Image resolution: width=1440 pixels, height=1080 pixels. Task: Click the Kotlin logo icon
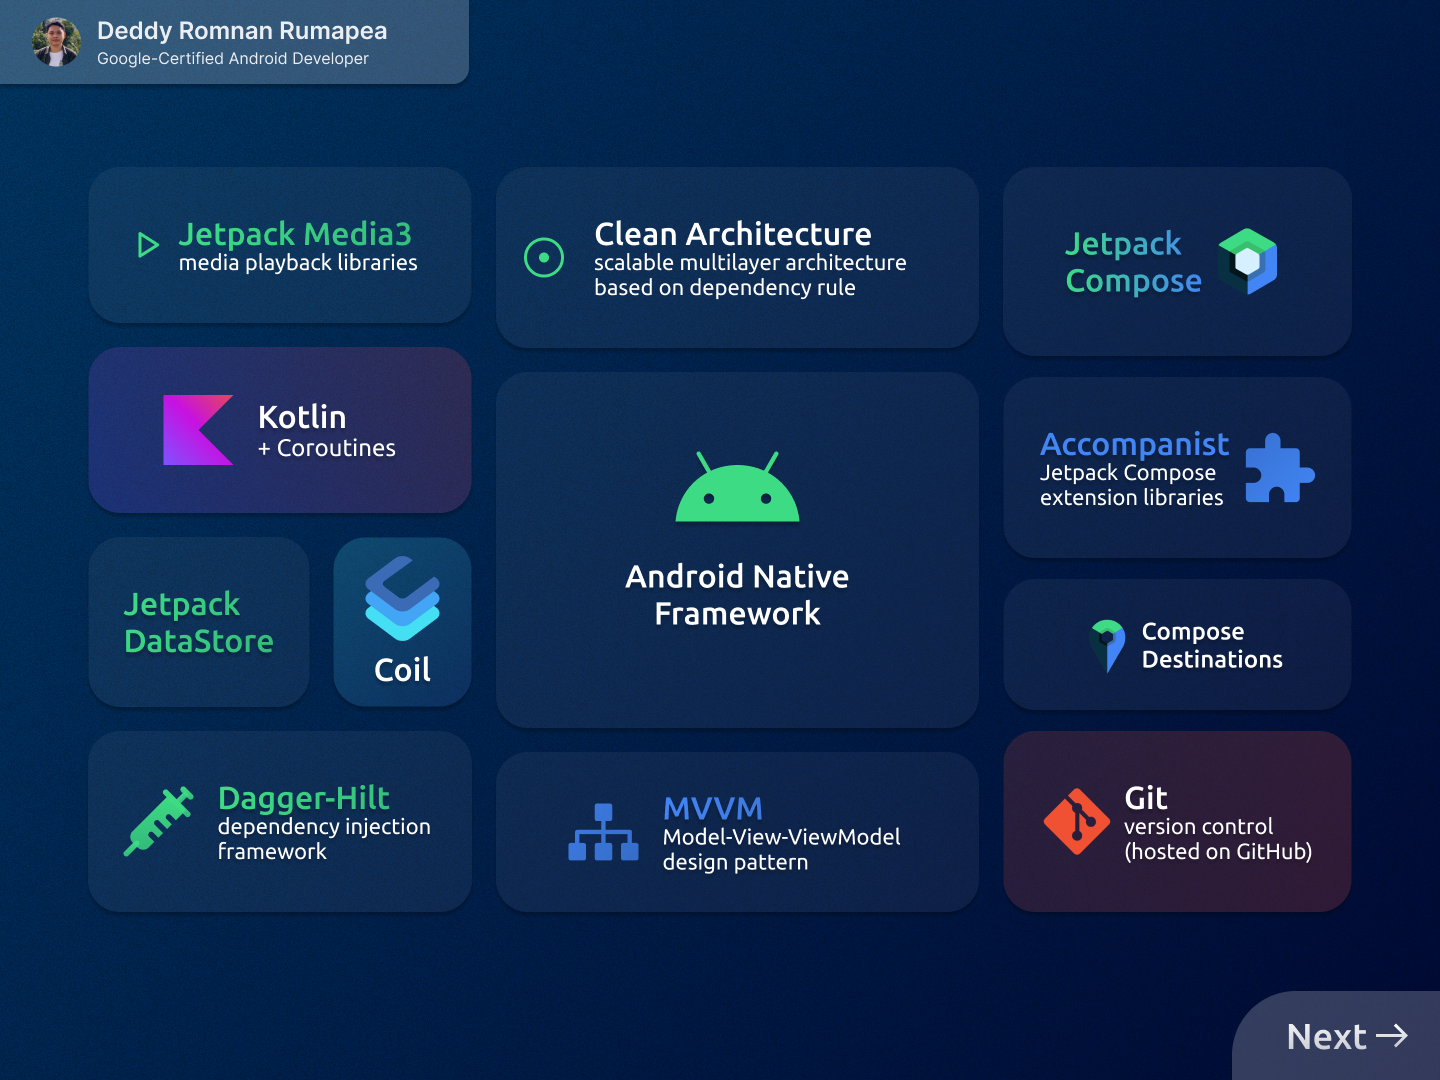coord(198,430)
